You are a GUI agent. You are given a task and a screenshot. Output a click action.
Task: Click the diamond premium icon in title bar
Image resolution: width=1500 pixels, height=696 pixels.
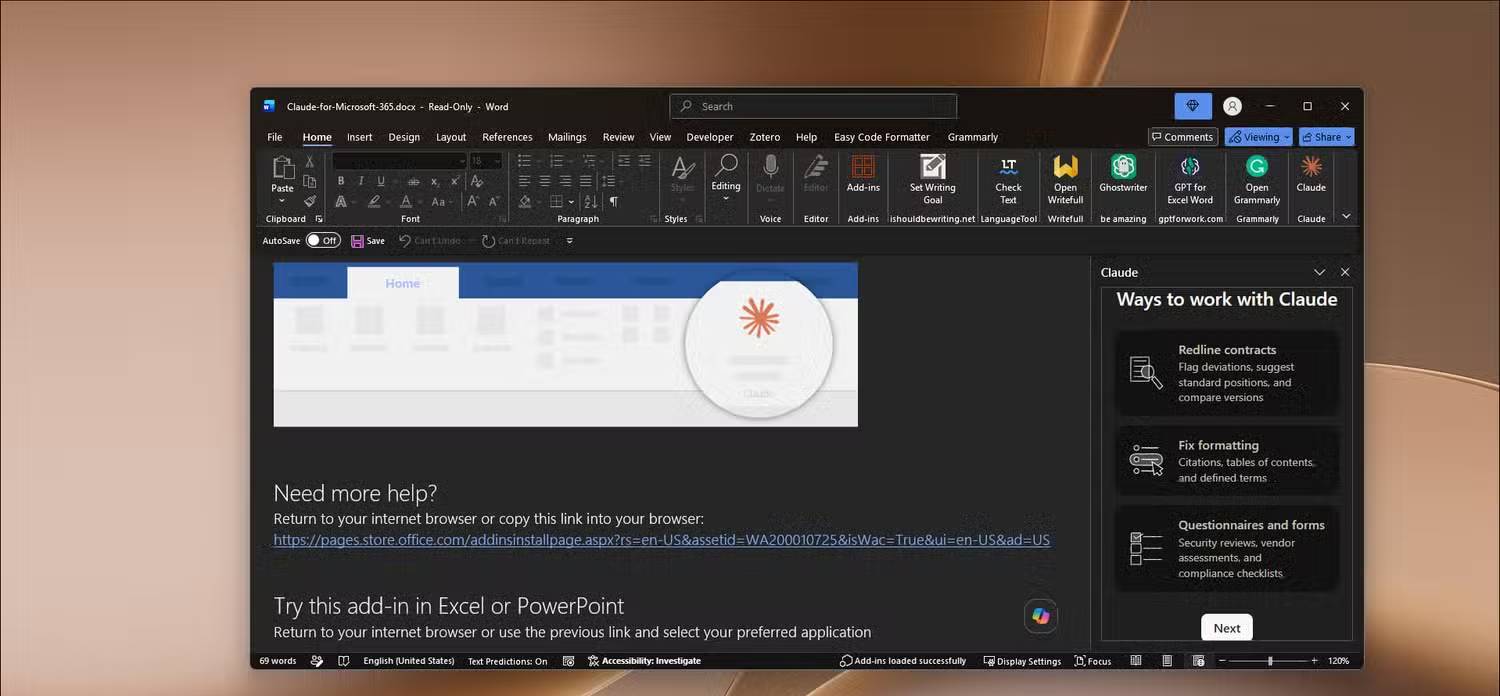click(x=1192, y=106)
